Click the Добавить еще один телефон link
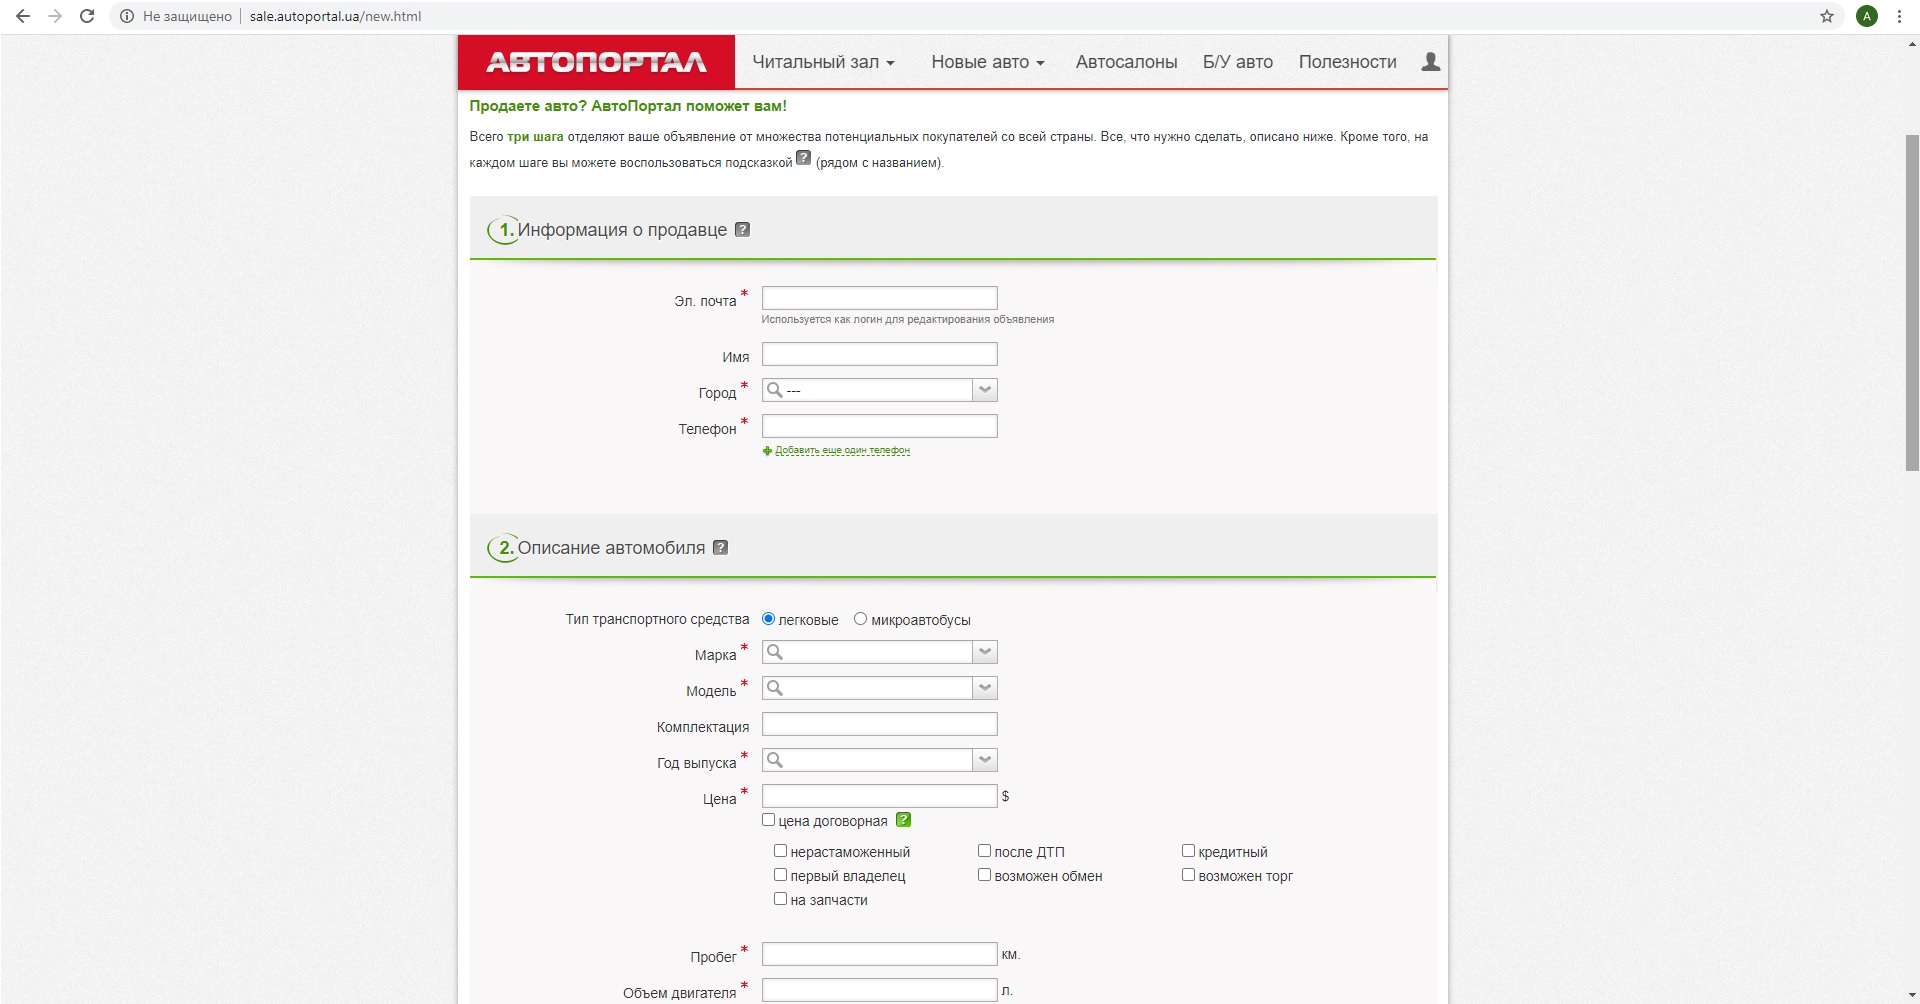The width and height of the screenshot is (1920, 1004). click(x=842, y=450)
